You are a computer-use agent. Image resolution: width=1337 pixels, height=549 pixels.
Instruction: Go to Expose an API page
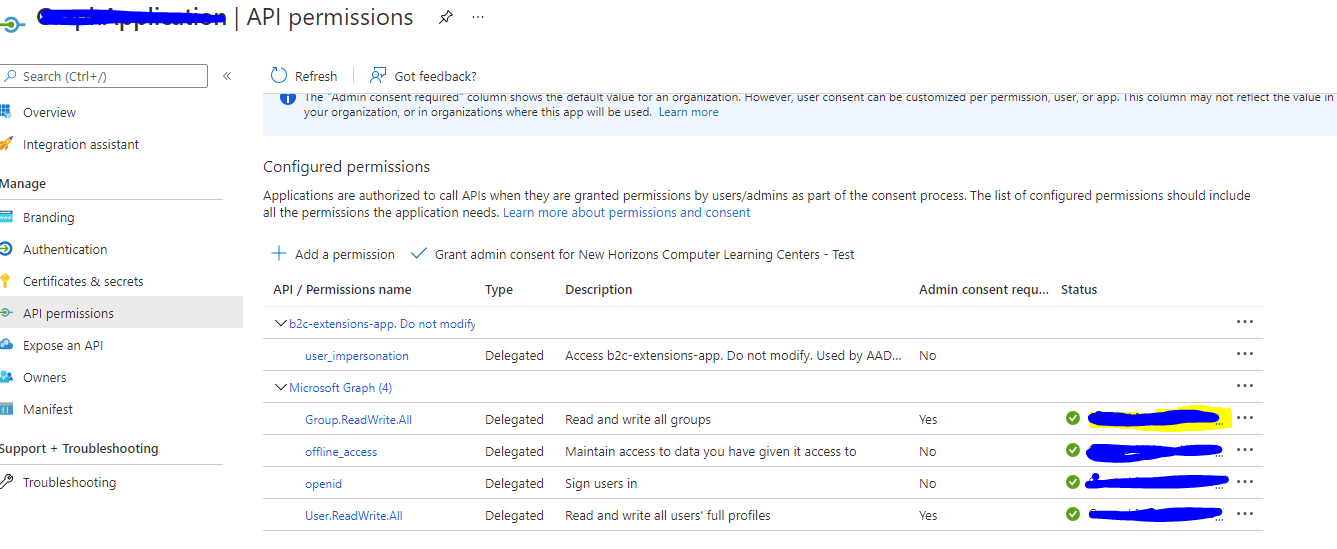click(x=63, y=345)
